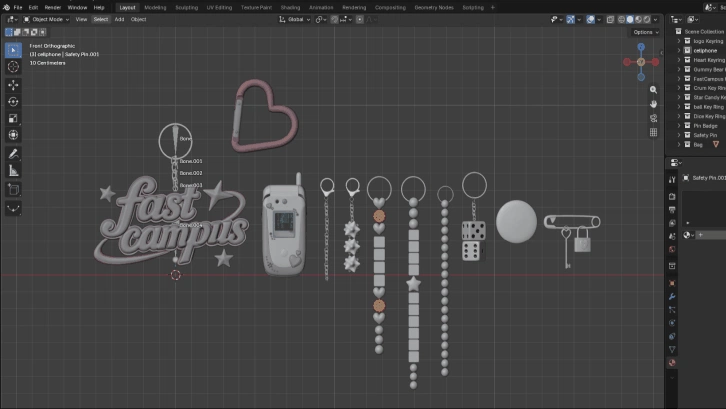Click the new material plus button

[x=701, y=235]
